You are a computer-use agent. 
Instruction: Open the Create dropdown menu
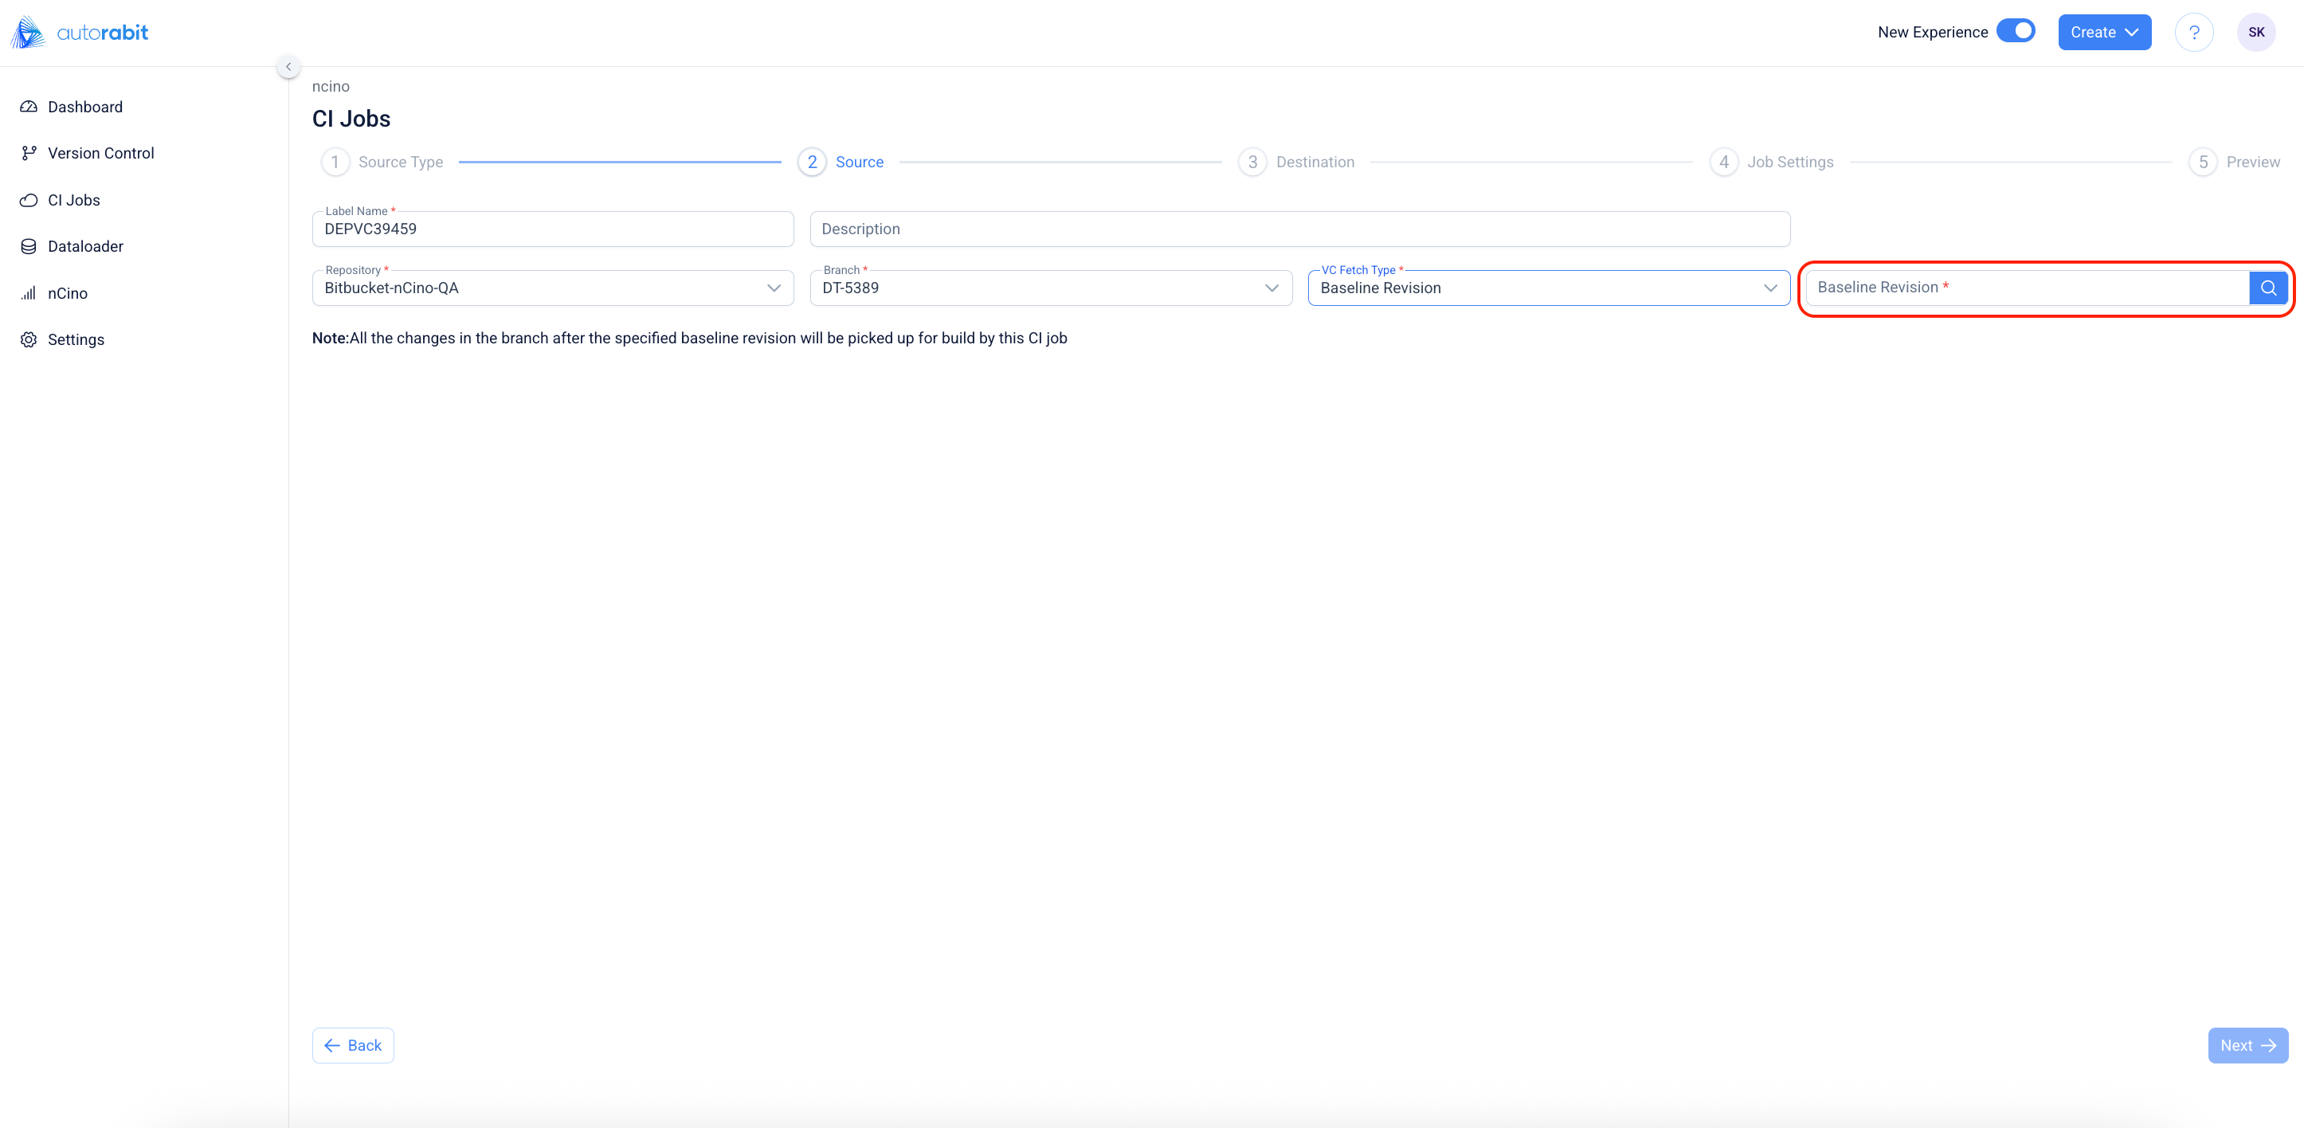(x=2104, y=32)
